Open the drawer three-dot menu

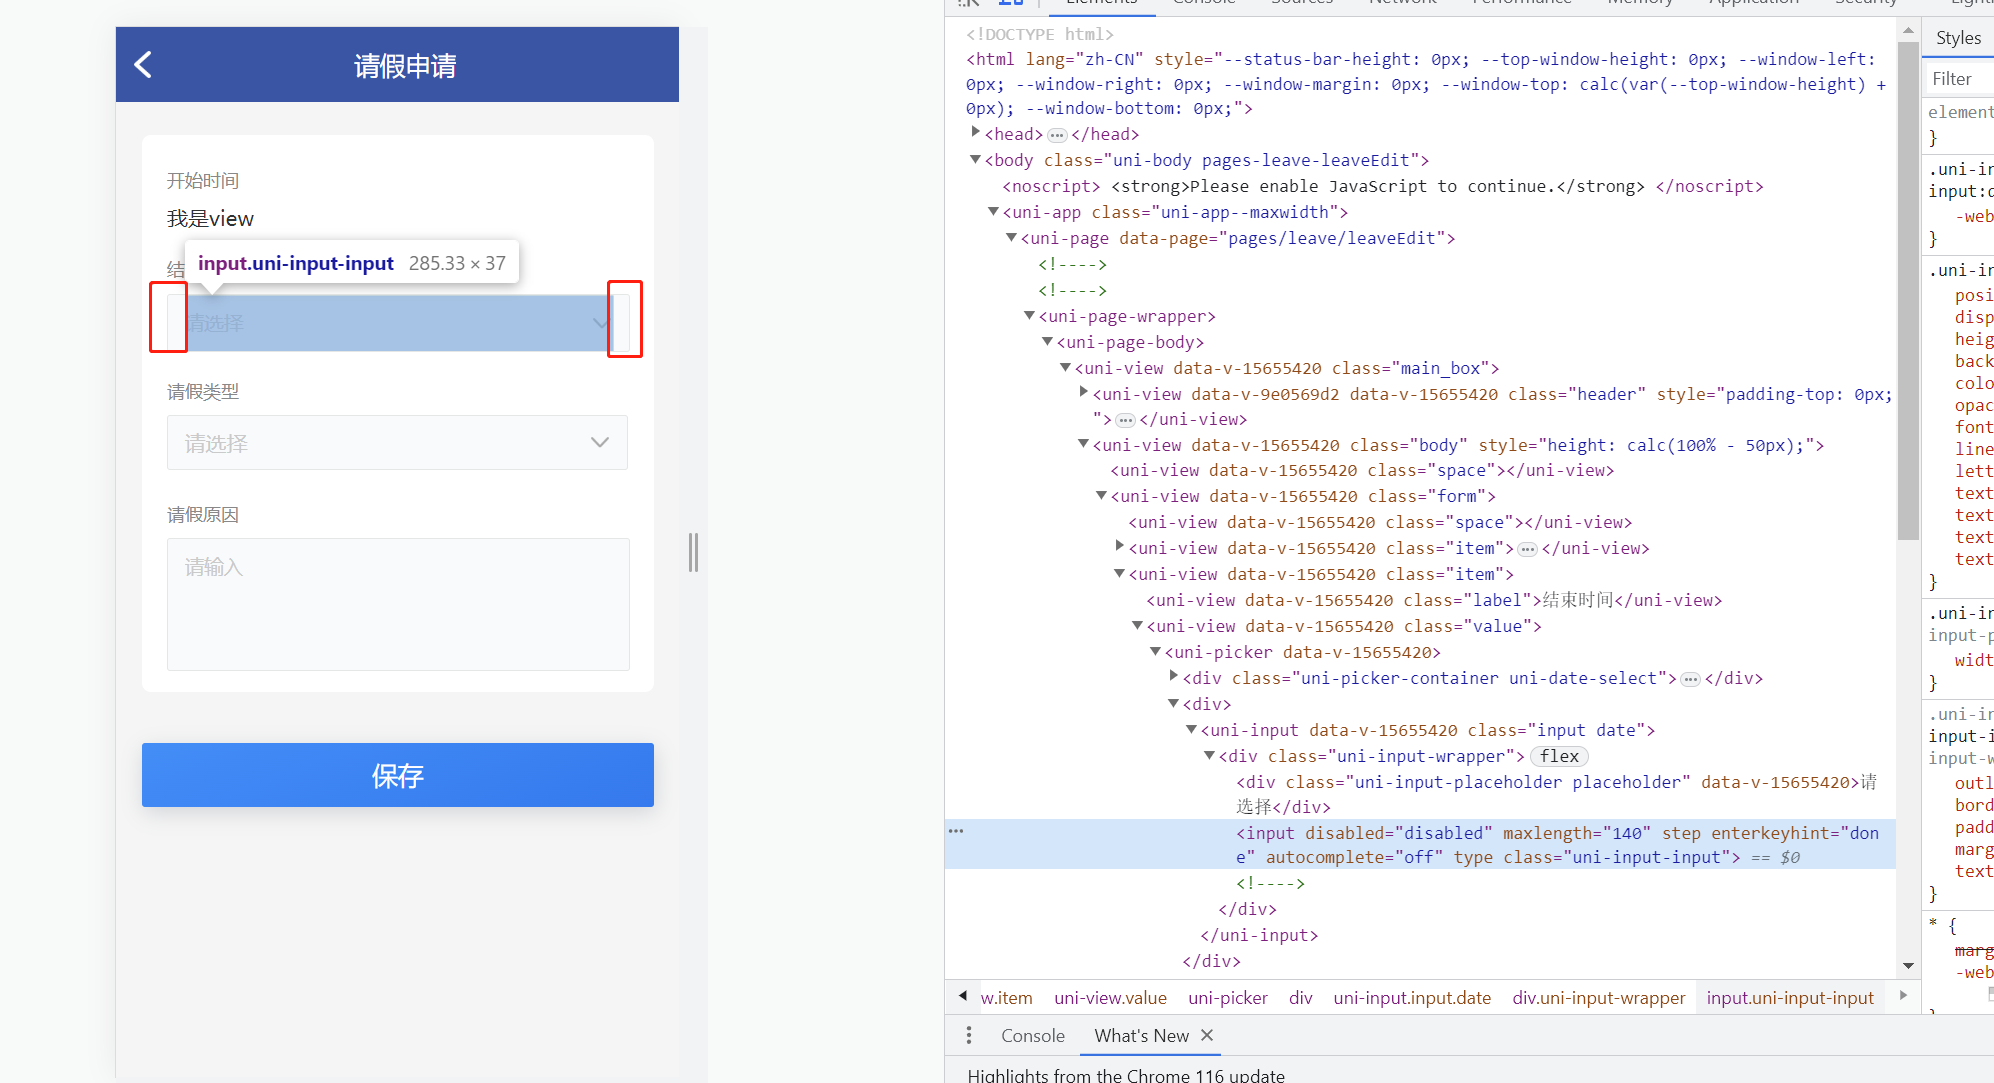[x=968, y=1035]
